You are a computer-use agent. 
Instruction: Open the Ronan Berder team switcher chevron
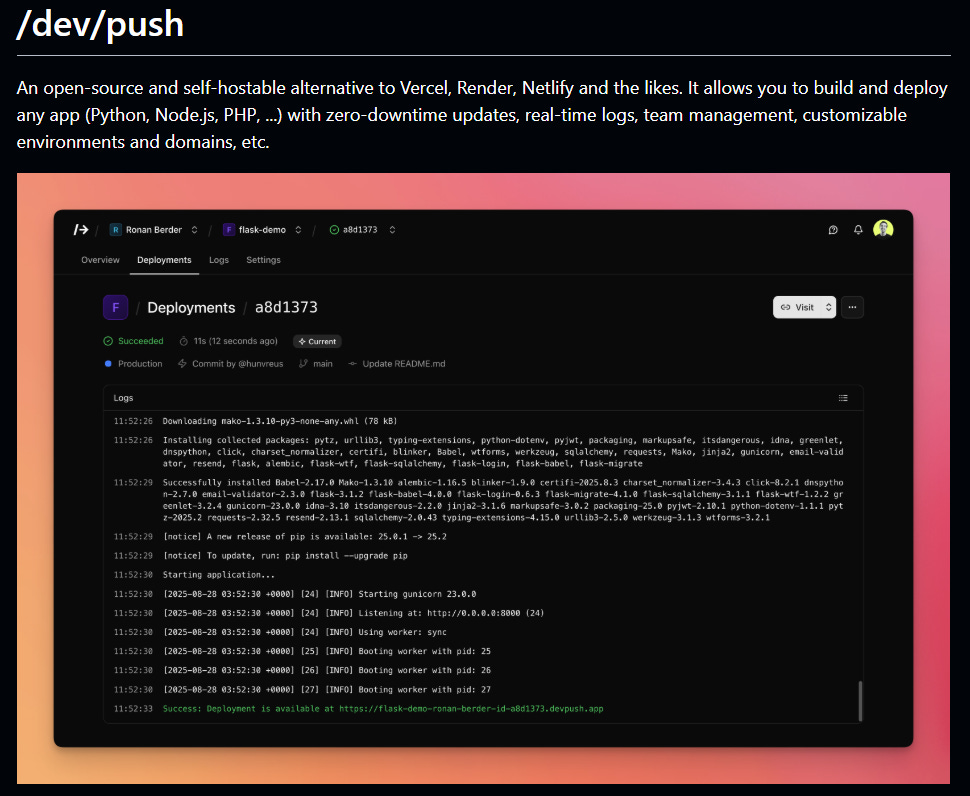pos(194,229)
